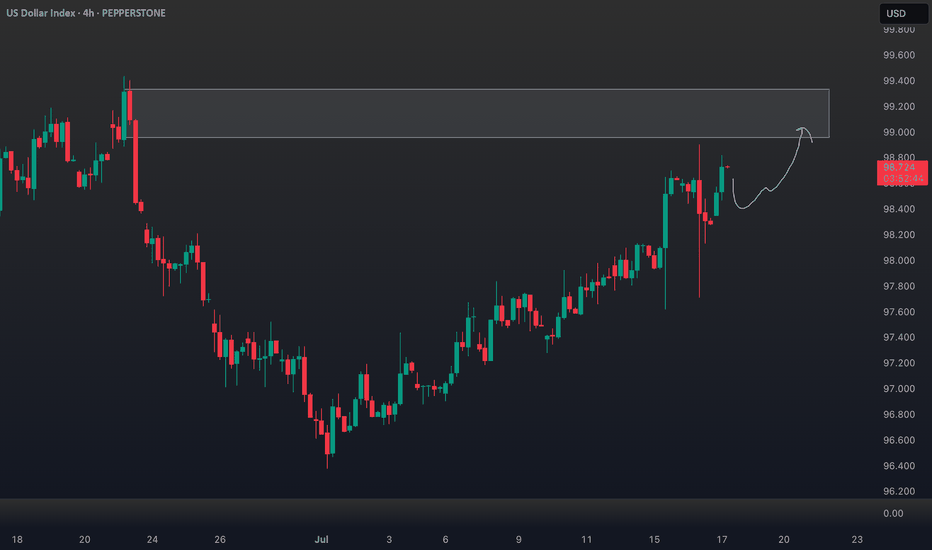
Task: Click the 96.400 price axis label
Action: click(x=899, y=466)
